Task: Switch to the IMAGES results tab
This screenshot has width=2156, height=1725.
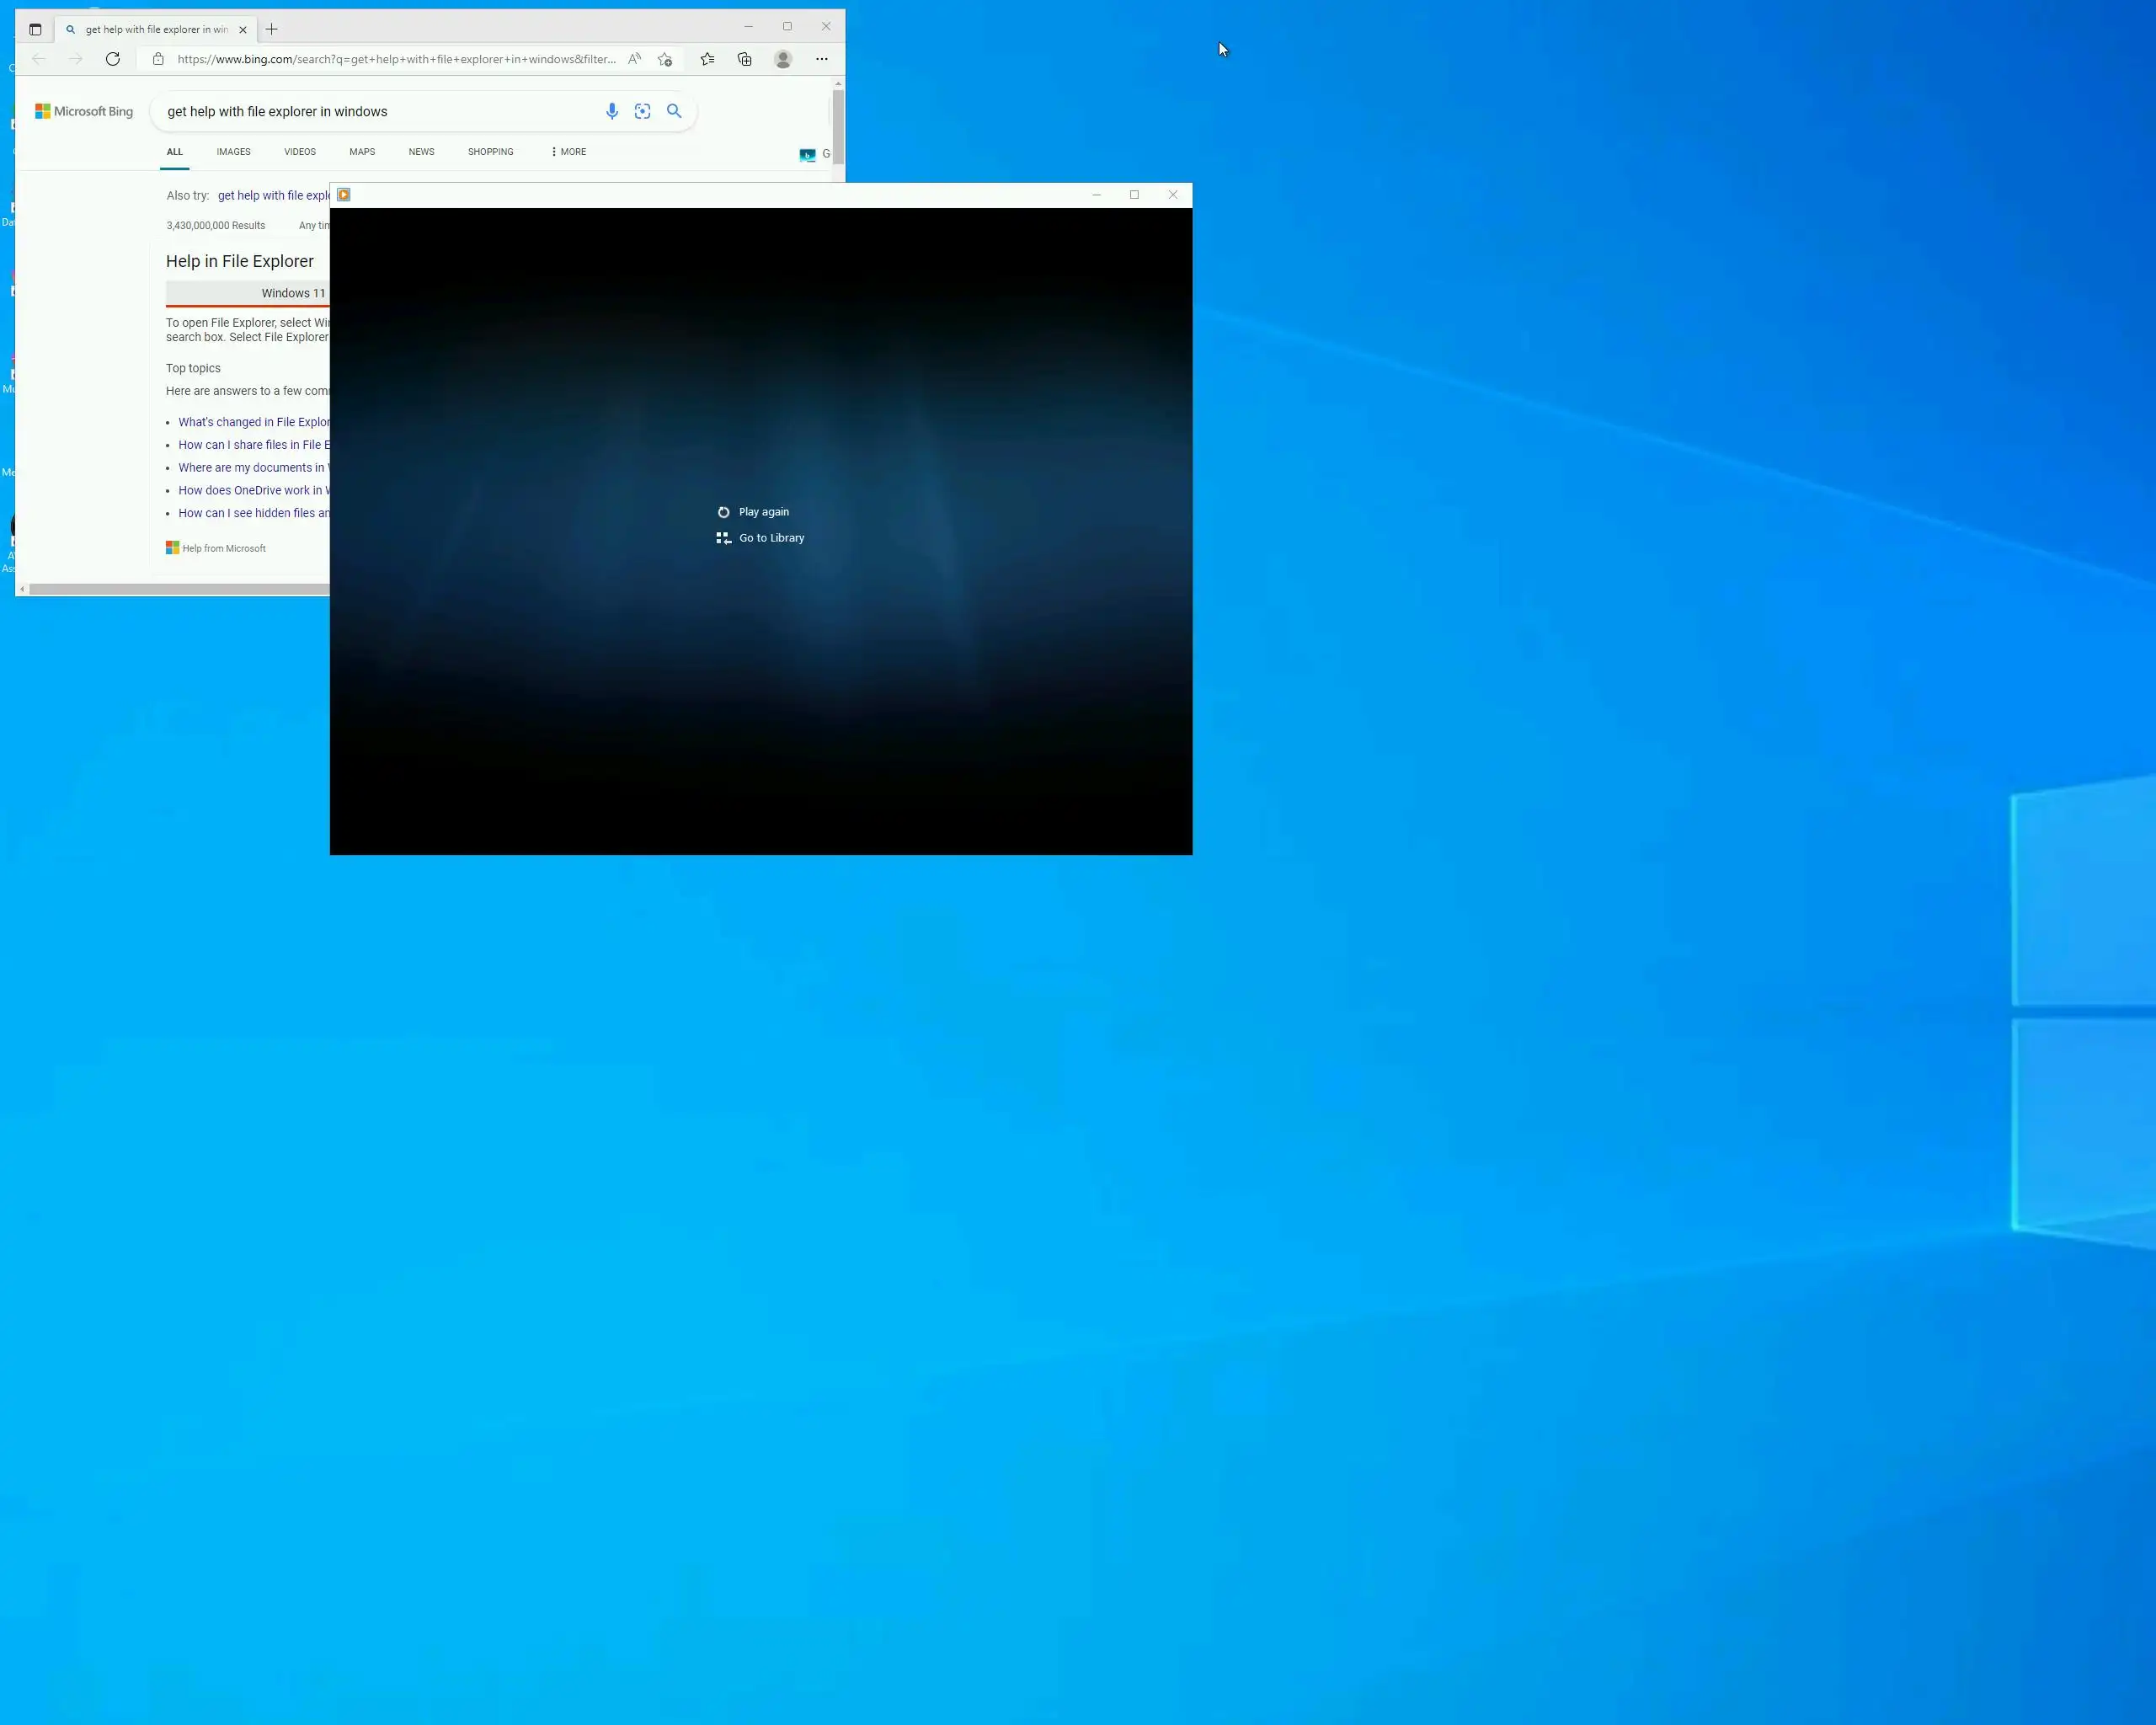Action: click(233, 152)
